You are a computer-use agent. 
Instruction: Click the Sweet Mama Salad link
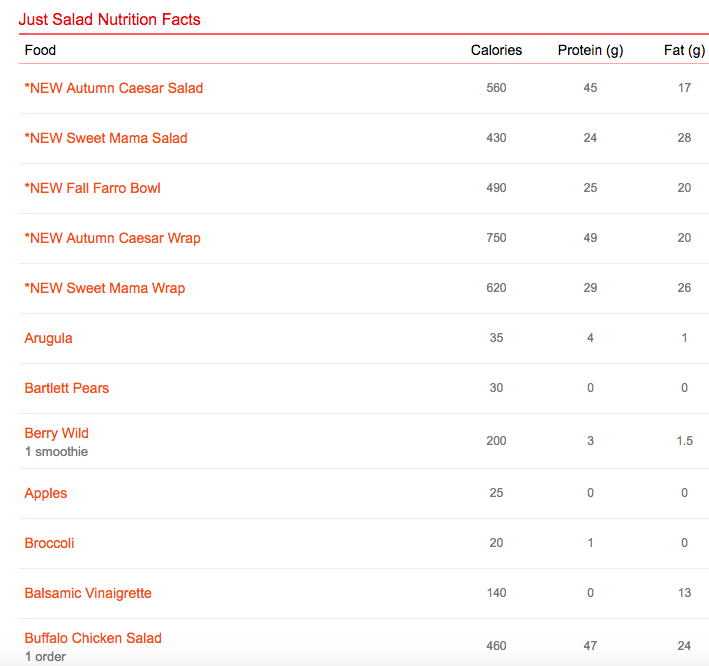(x=106, y=138)
